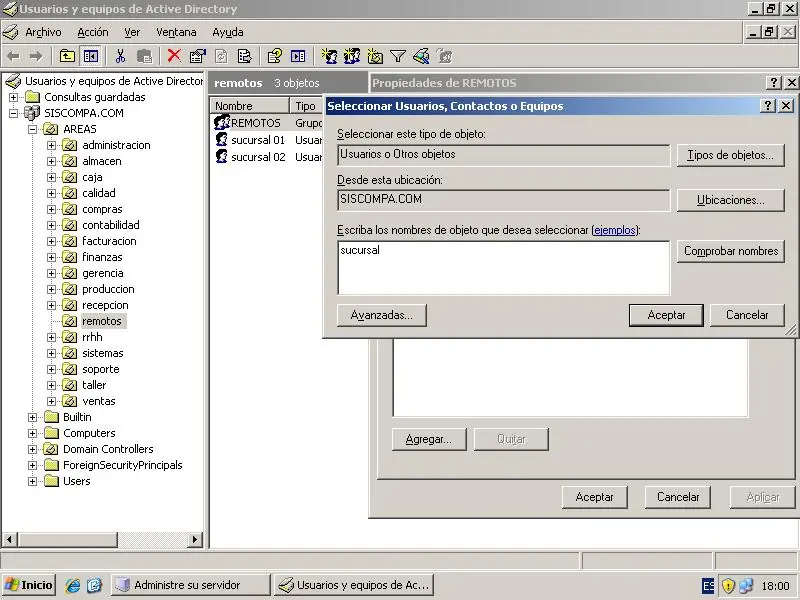Viewport: 800px width, 600px height.
Task: Click Aceptar in Propiedades de REMOTOS dialog
Action: point(594,497)
